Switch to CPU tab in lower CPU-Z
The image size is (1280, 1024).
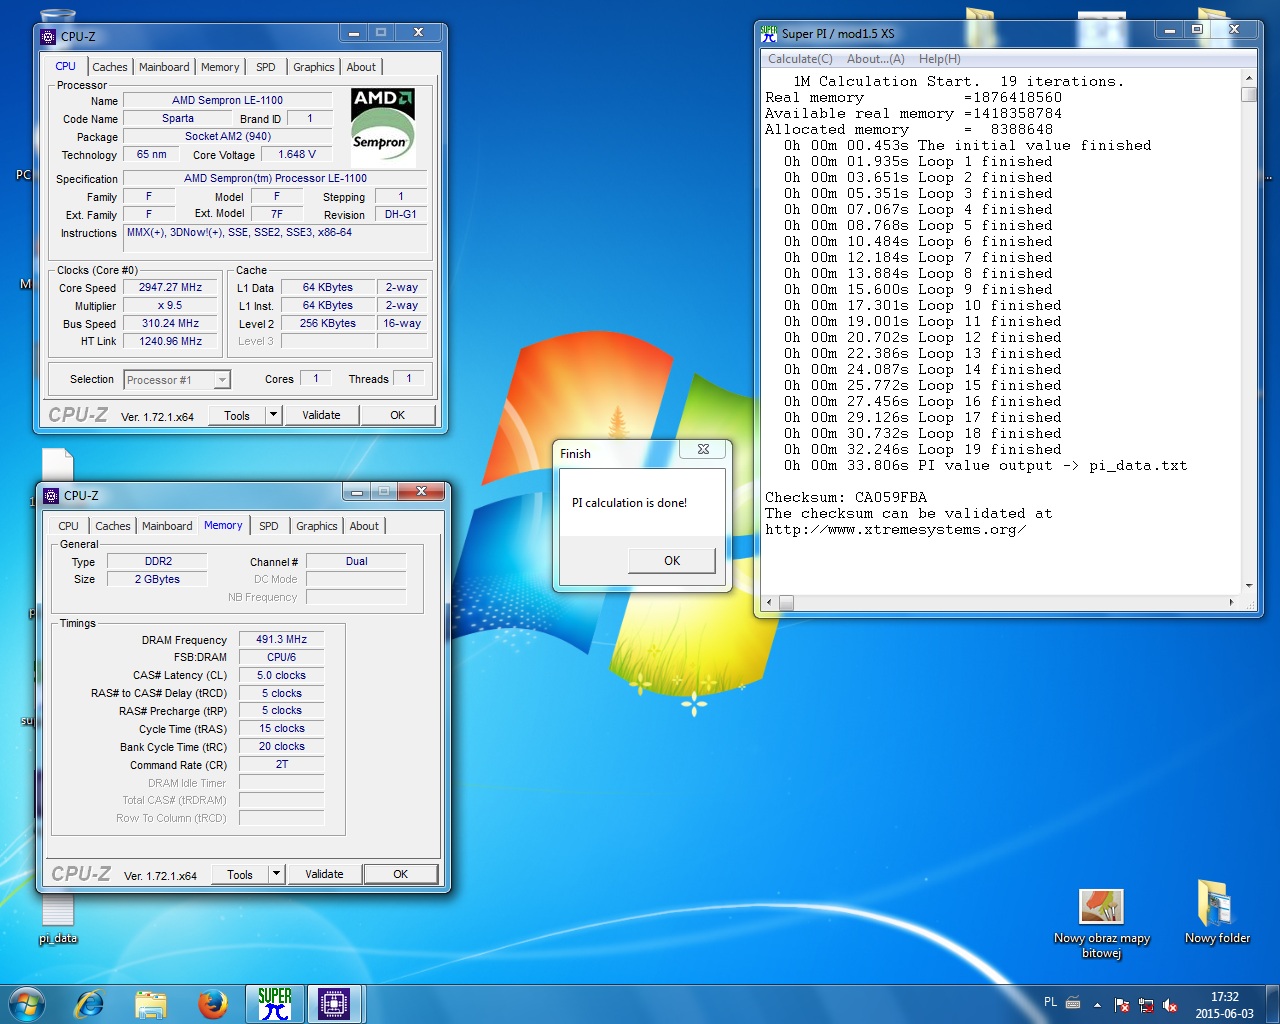click(68, 526)
